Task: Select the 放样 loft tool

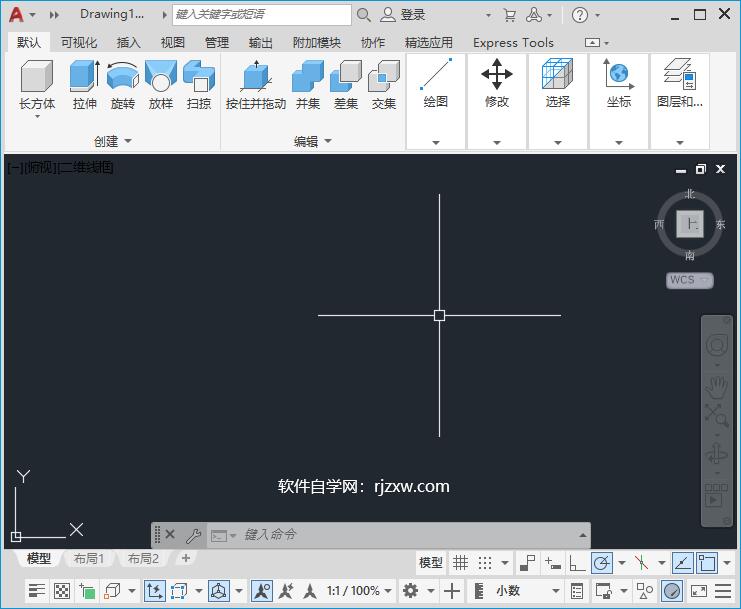Action: [x=161, y=85]
